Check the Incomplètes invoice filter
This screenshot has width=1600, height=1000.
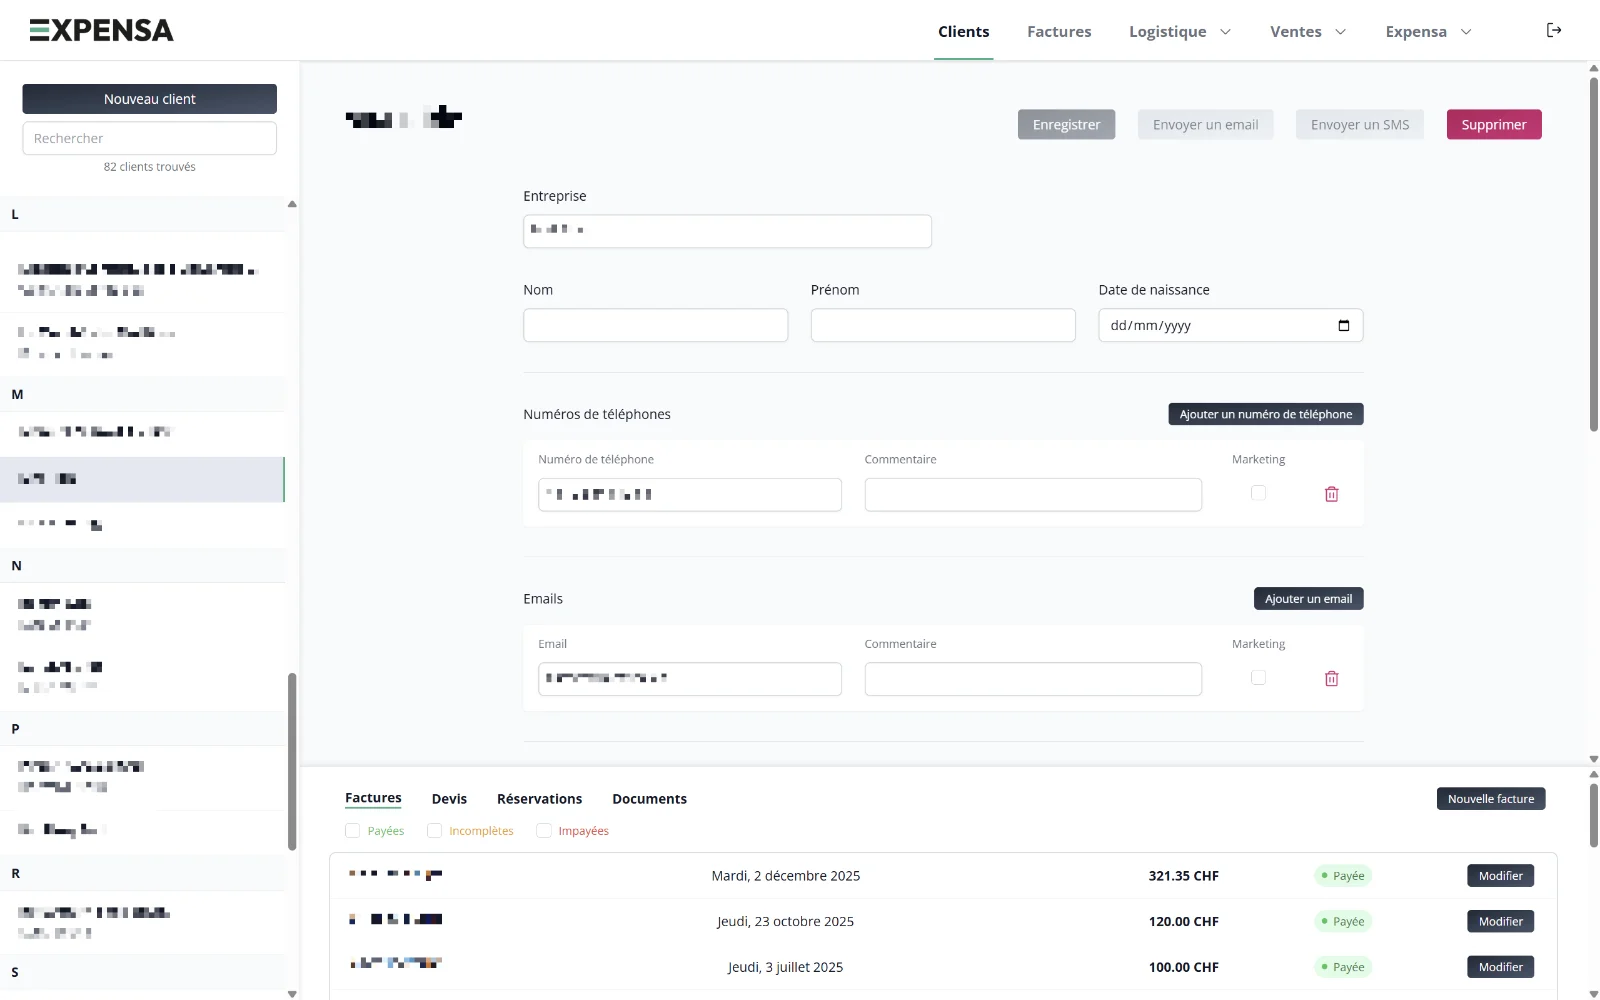[x=434, y=830]
